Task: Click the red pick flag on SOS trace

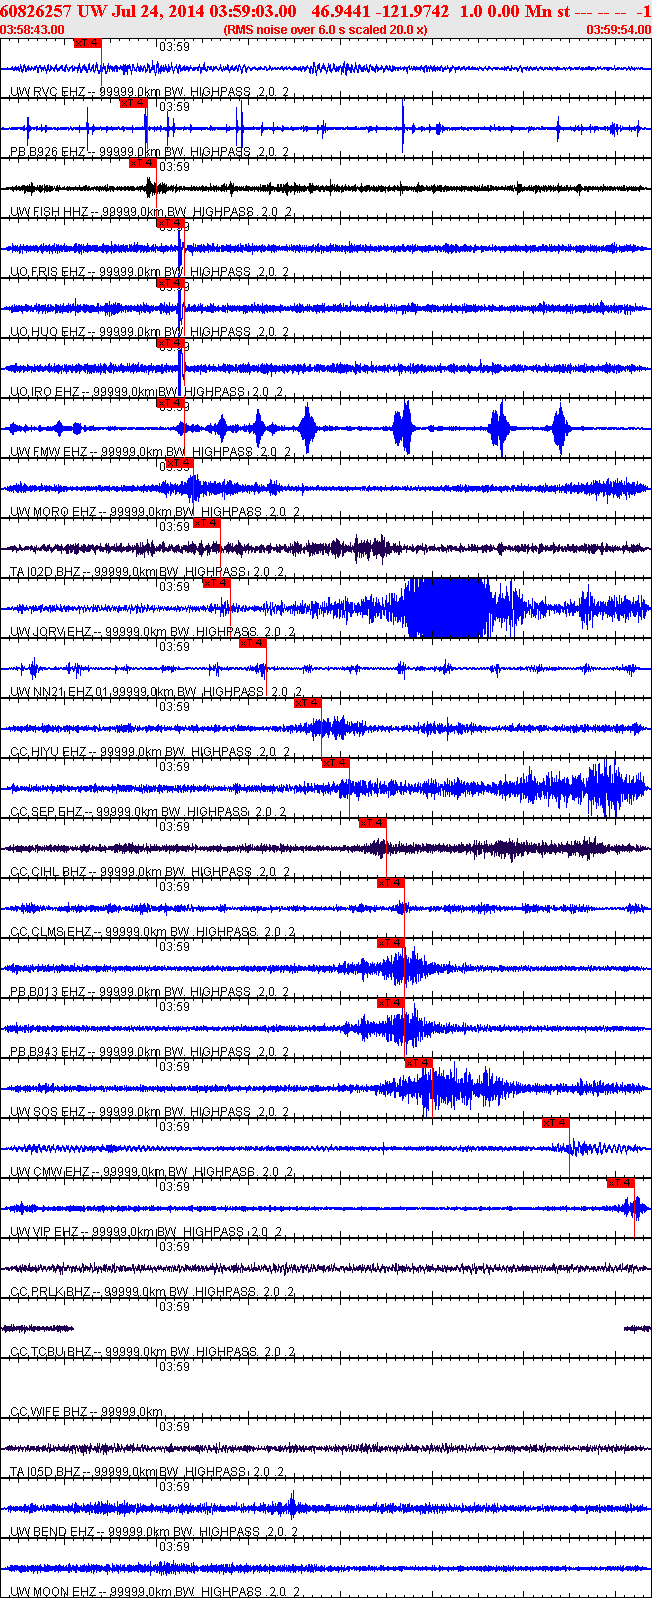Action: 419,1063
